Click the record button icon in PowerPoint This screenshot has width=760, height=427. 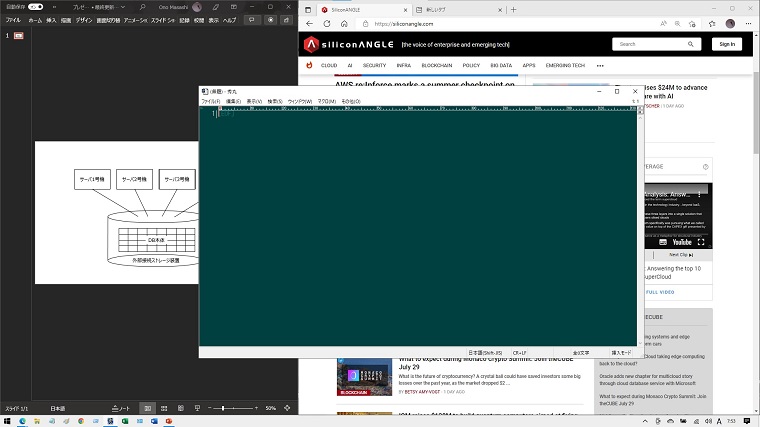click(269, 19)
